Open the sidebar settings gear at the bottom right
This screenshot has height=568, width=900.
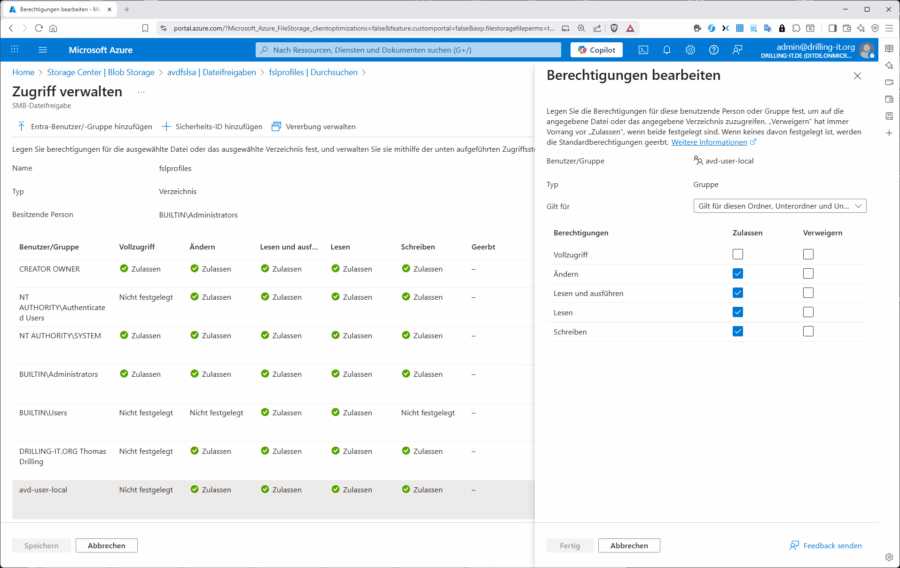tap(889, 557)
